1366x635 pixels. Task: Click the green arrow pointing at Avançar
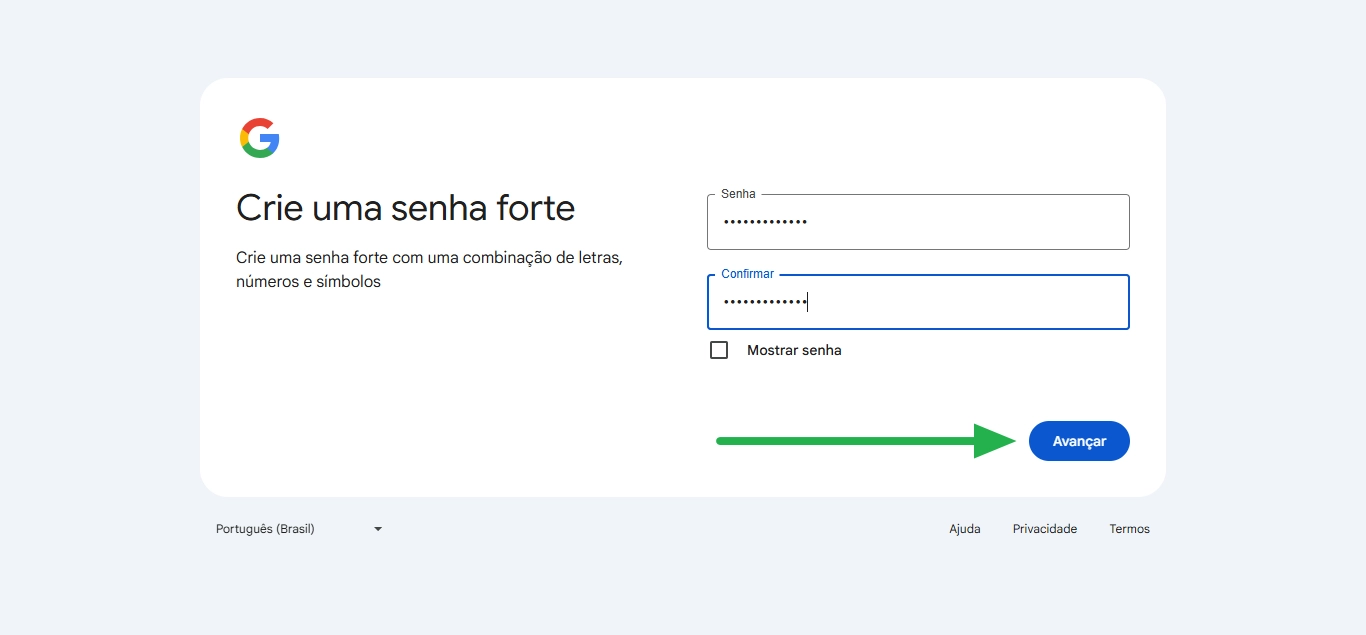tap(865, 440)
